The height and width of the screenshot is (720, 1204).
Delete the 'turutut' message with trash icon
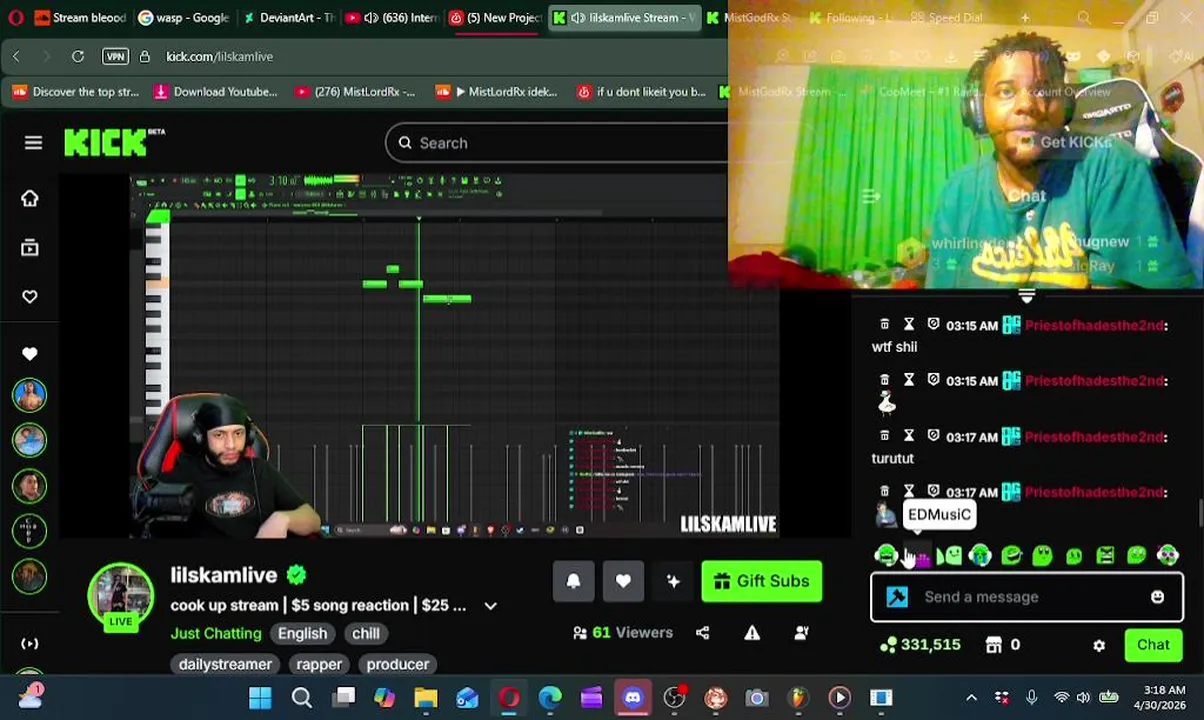tap(884, 436)
